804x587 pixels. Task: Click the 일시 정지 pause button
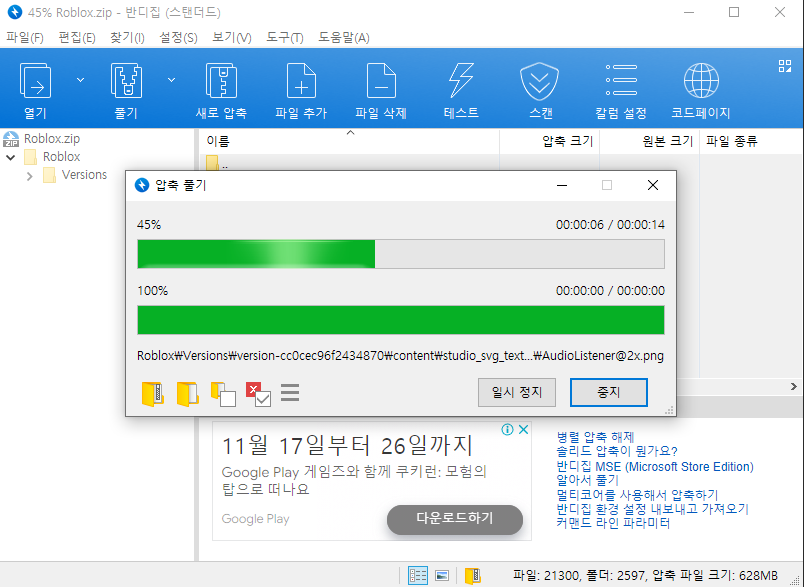[517, 393]
